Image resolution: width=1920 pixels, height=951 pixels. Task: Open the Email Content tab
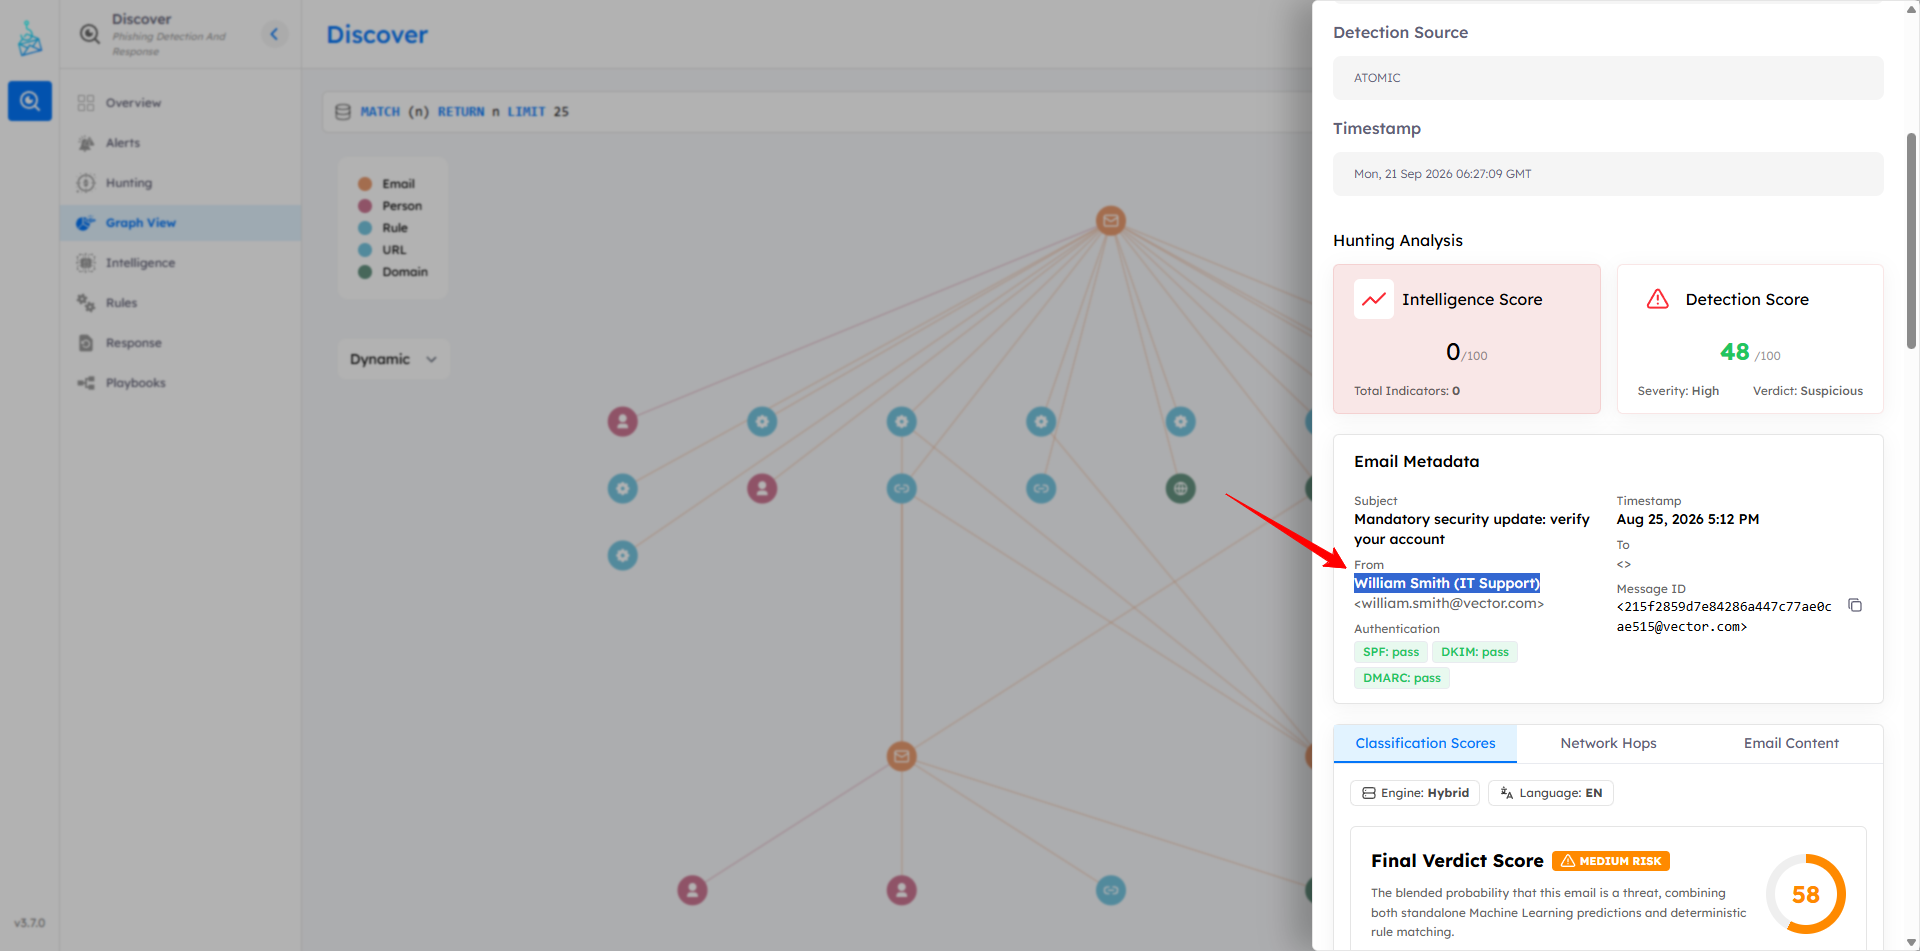pos(1791,743)
